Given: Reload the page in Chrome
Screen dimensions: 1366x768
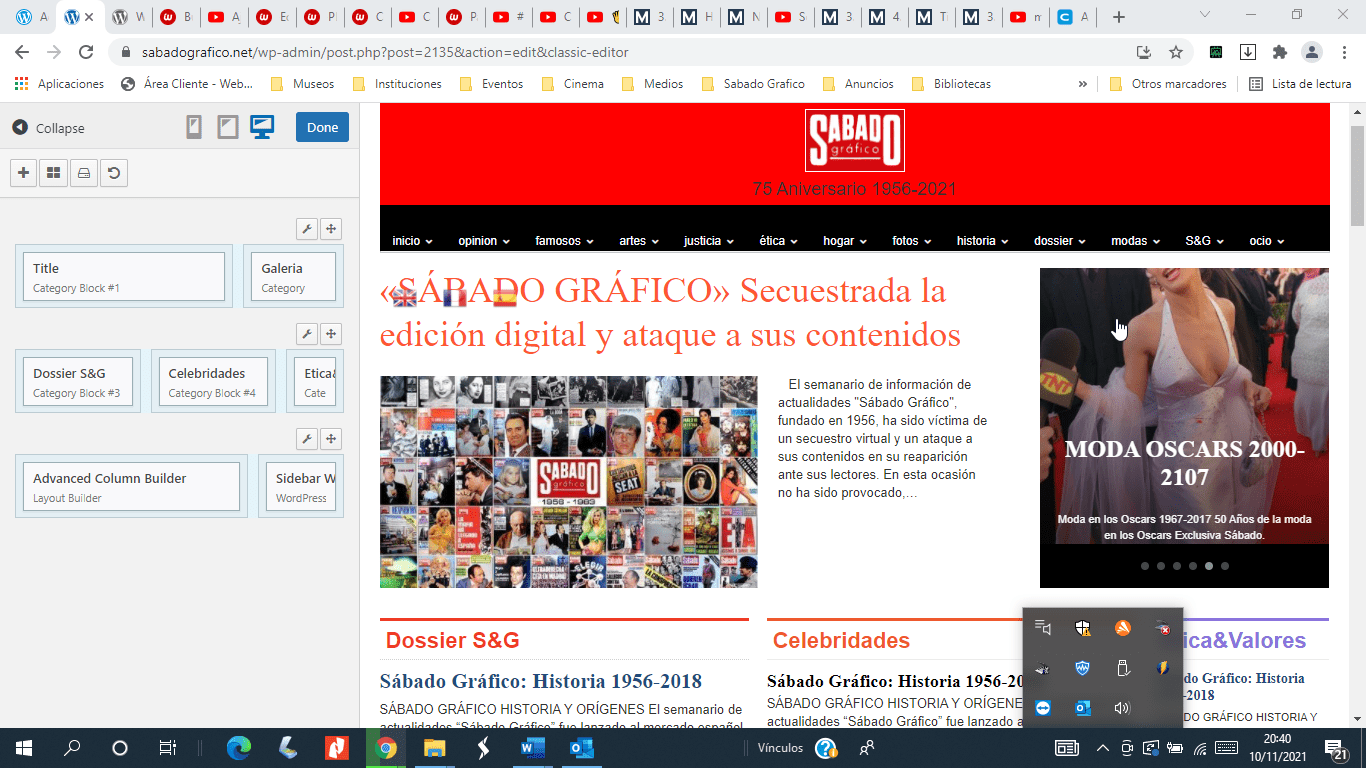Looking at the screenshot, I should tap(86, 52).
